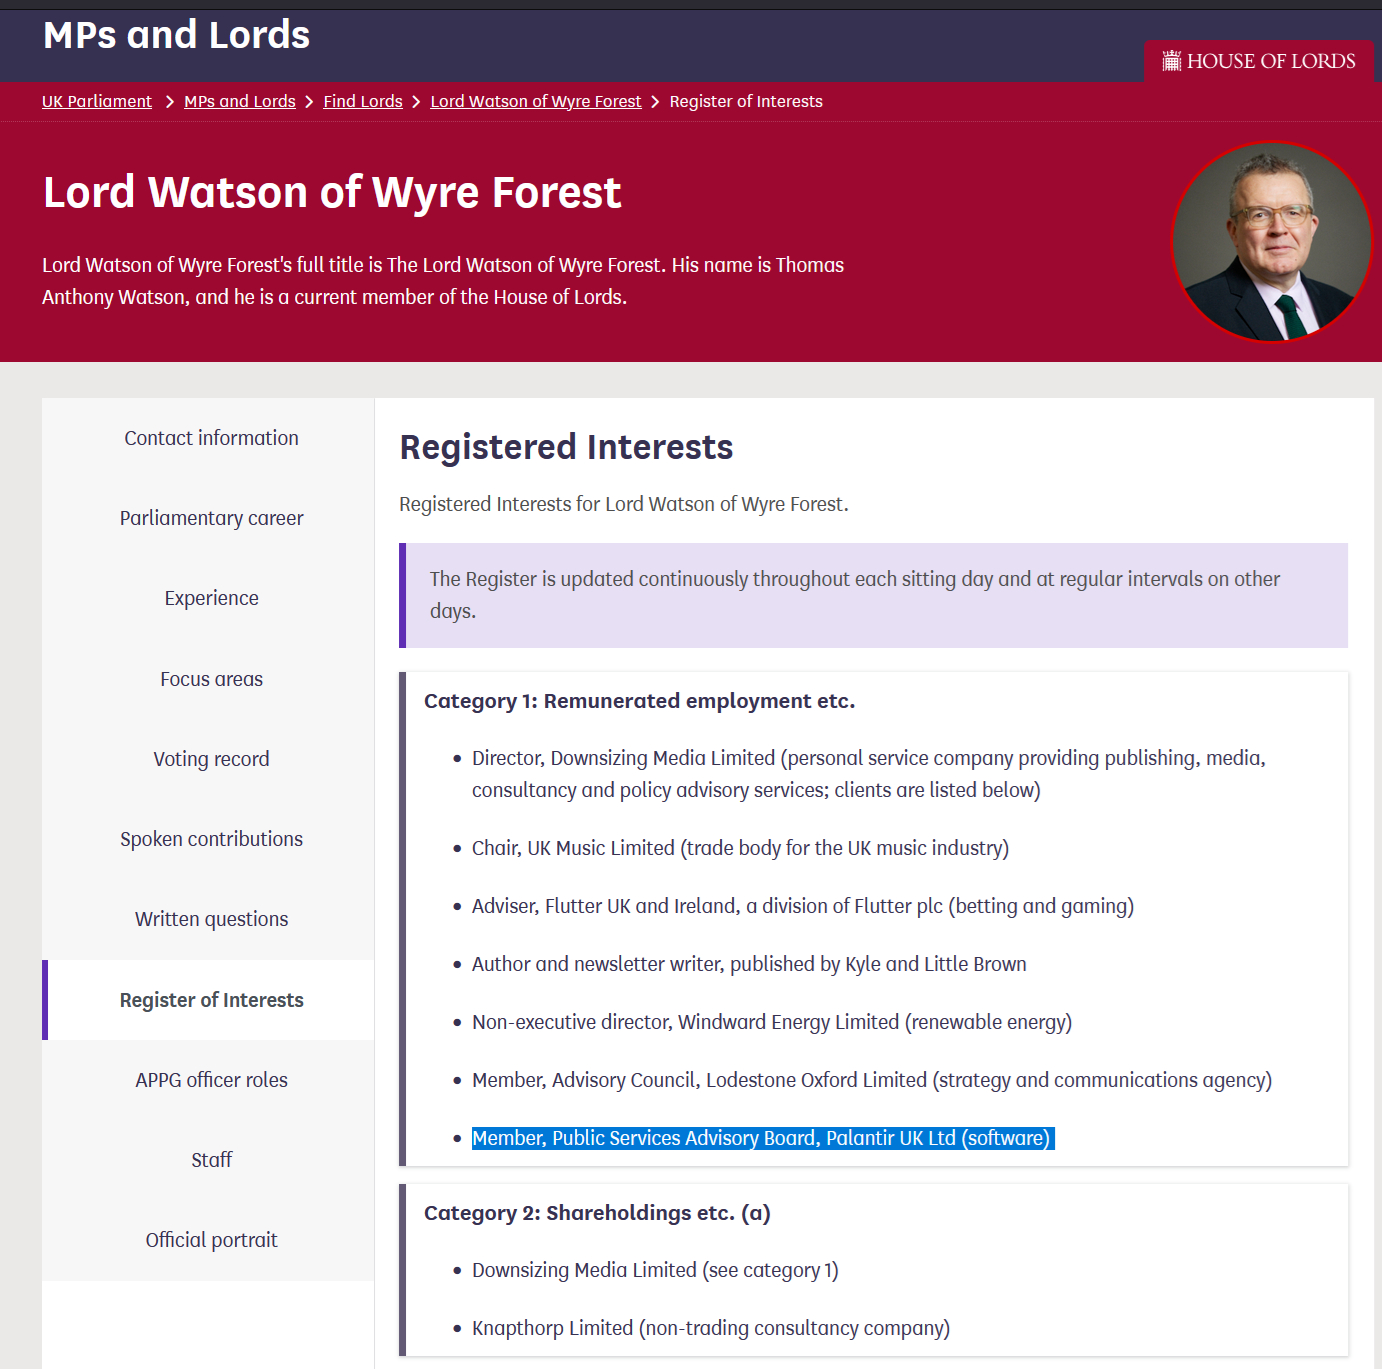Open Focus areas in side menu
Image resolution: width=1382 pixels, height=1369 pixels.
[x=211, y=679]
